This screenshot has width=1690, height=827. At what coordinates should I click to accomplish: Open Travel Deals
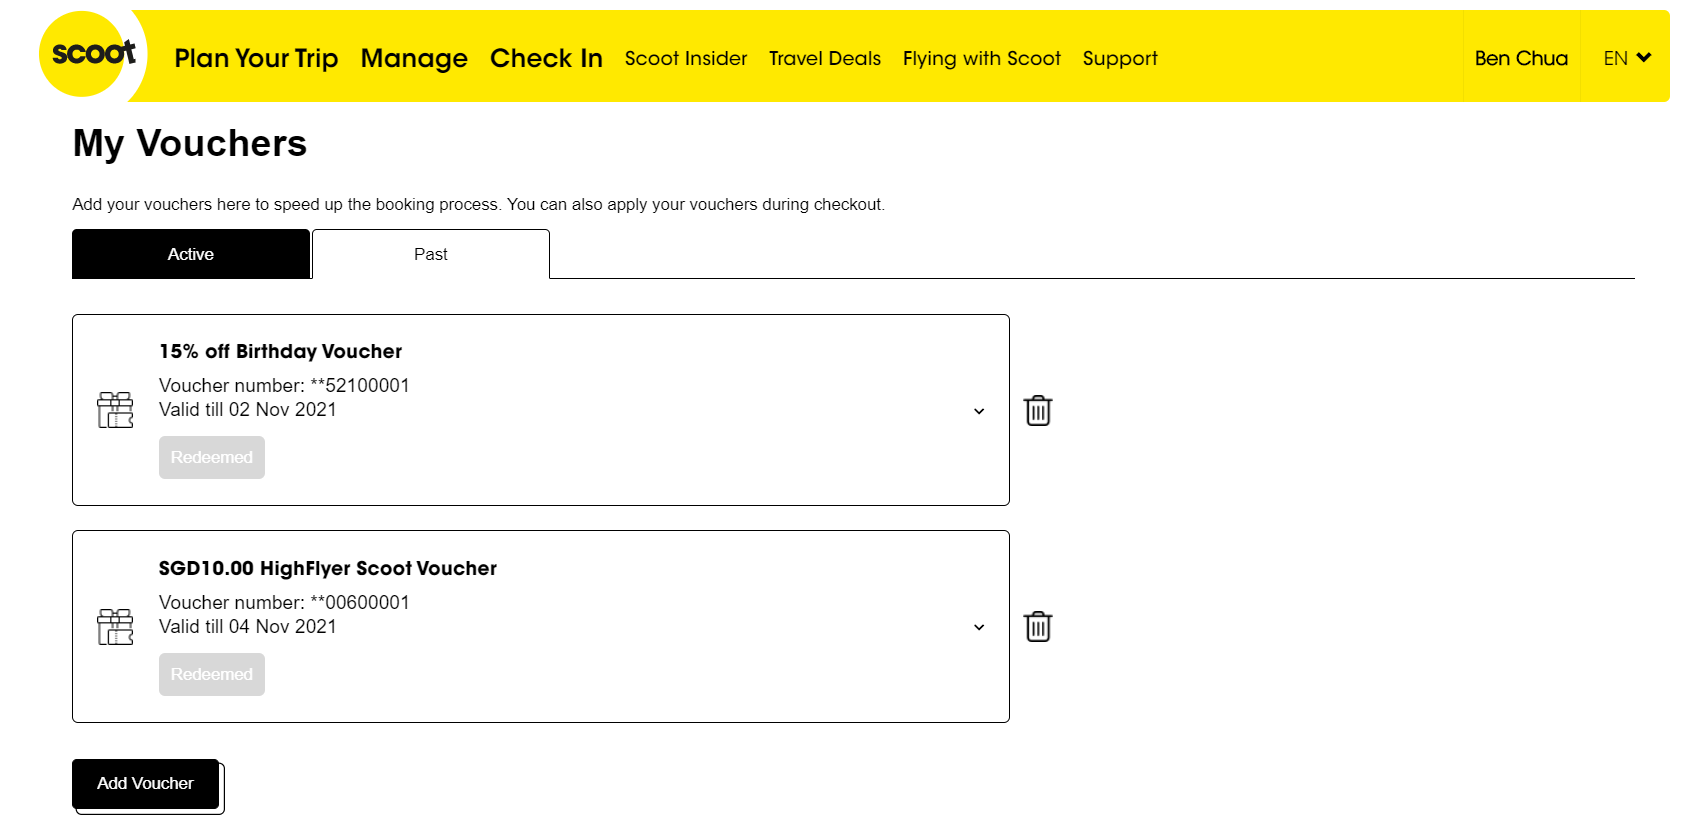[x=825, y=58]
